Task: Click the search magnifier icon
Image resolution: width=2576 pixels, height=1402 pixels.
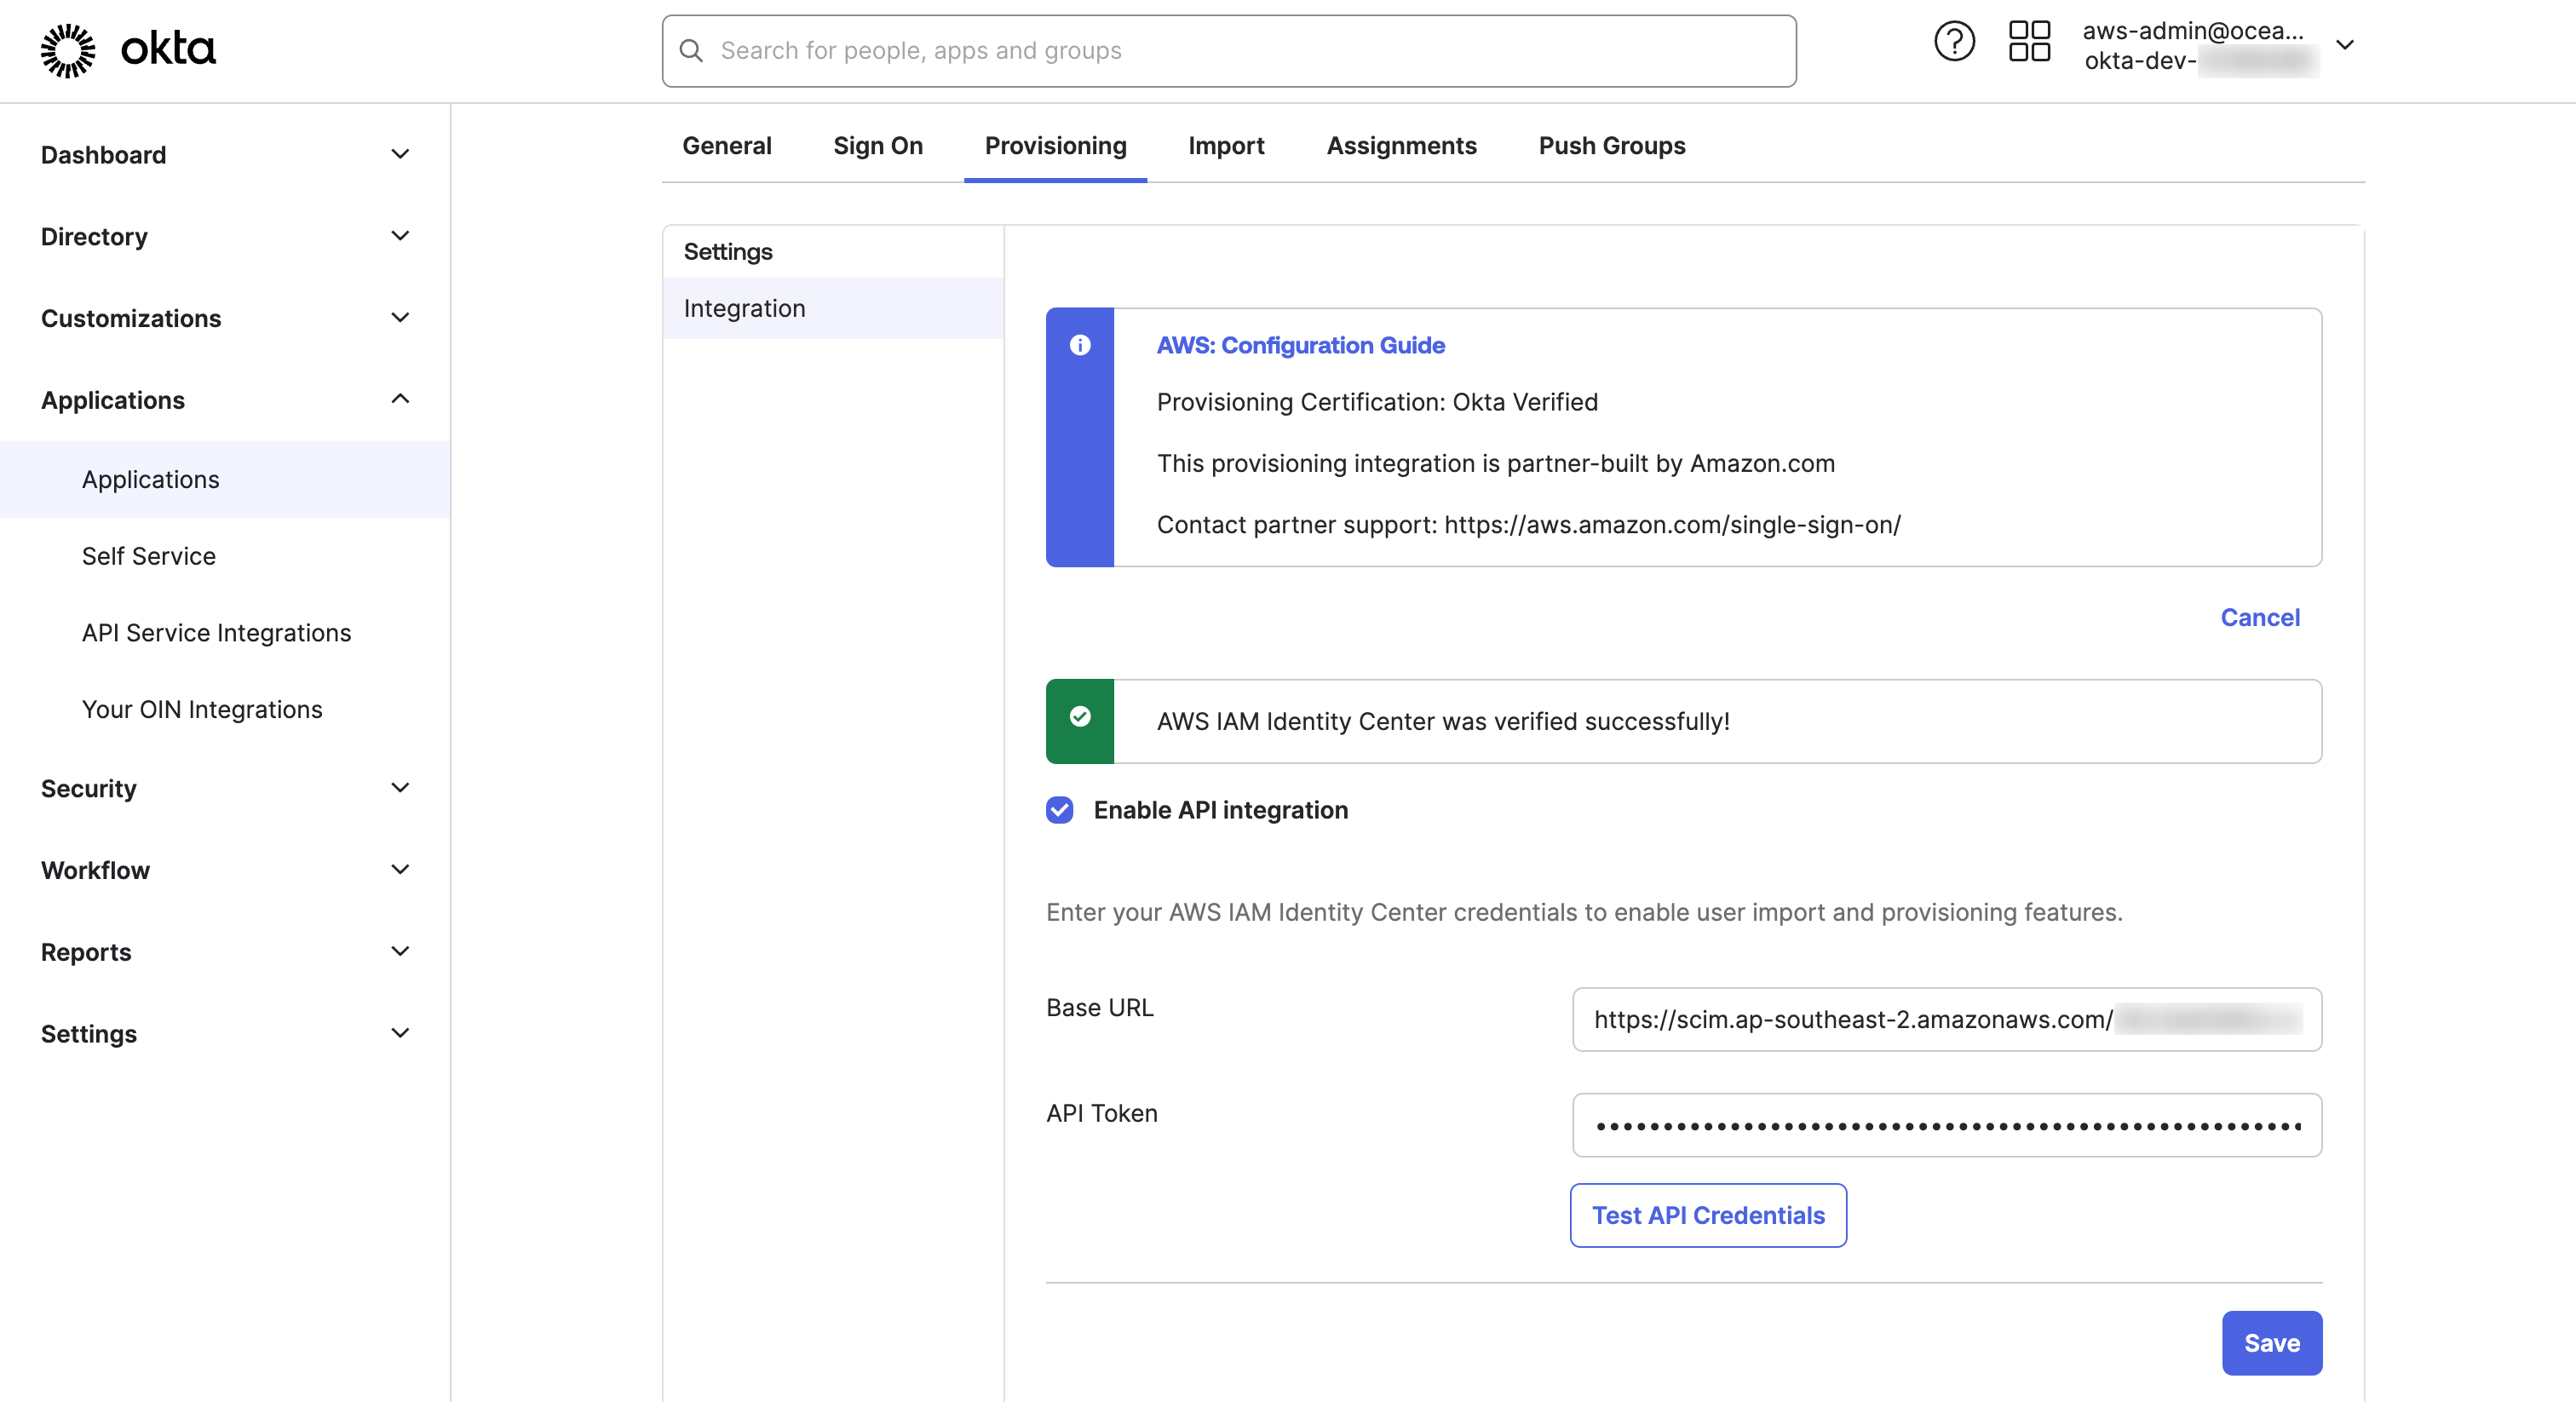Action: 692,50
